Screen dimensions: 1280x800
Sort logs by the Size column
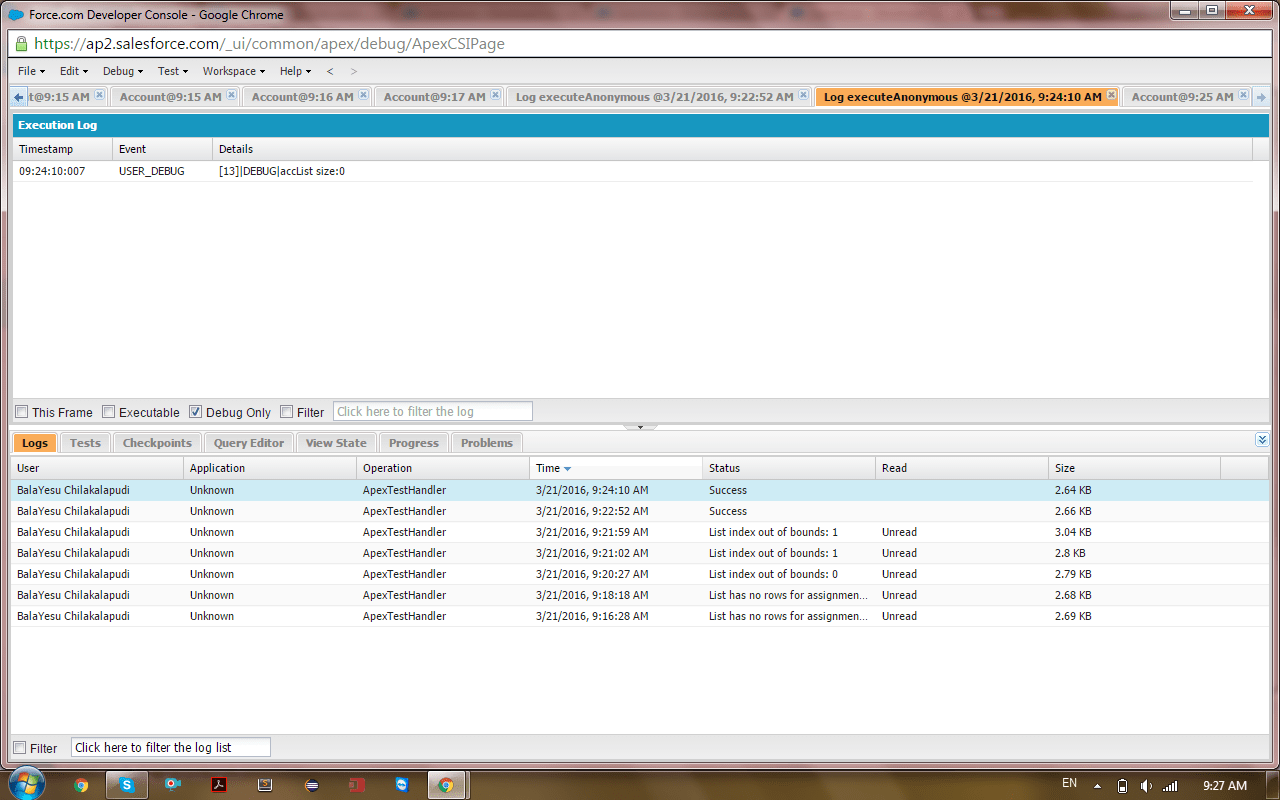pyautogui.click(x=1135, y=468)
